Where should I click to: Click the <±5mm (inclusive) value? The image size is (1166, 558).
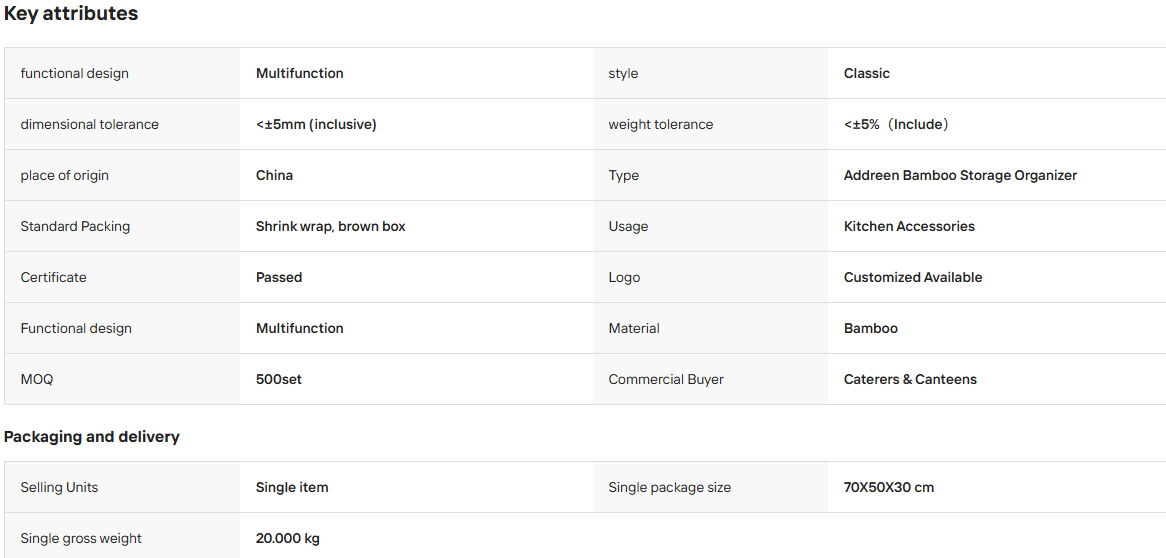click(x=316, y=124)
